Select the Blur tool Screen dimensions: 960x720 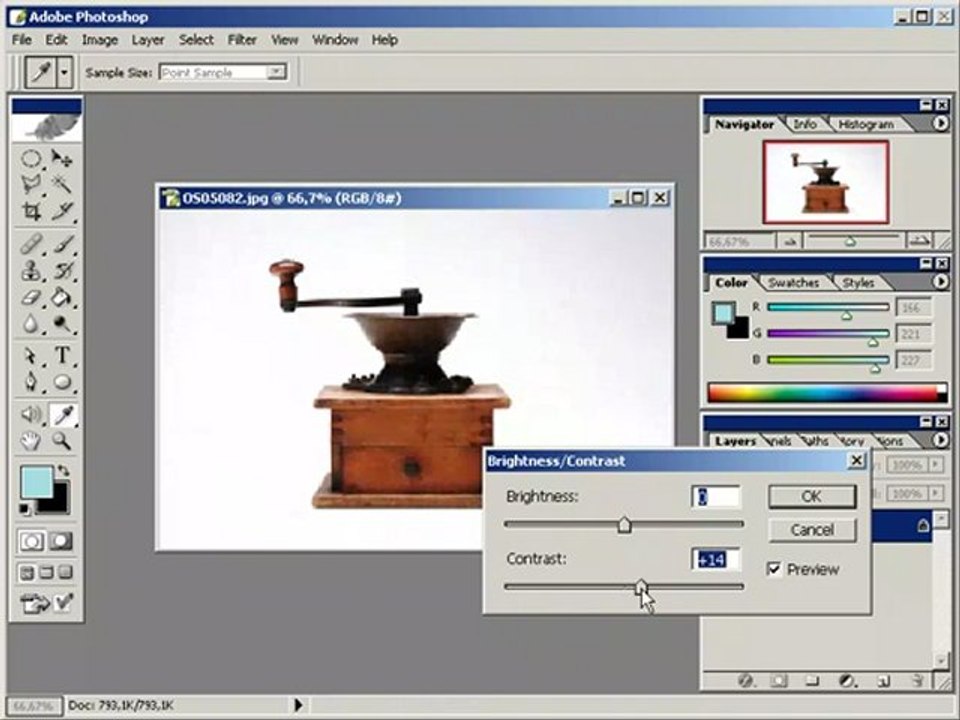[x=31, y=323]
